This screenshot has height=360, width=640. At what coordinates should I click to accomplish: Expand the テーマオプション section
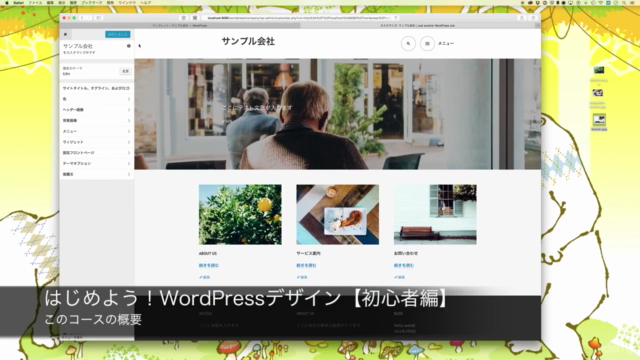(x=97, y=163)
